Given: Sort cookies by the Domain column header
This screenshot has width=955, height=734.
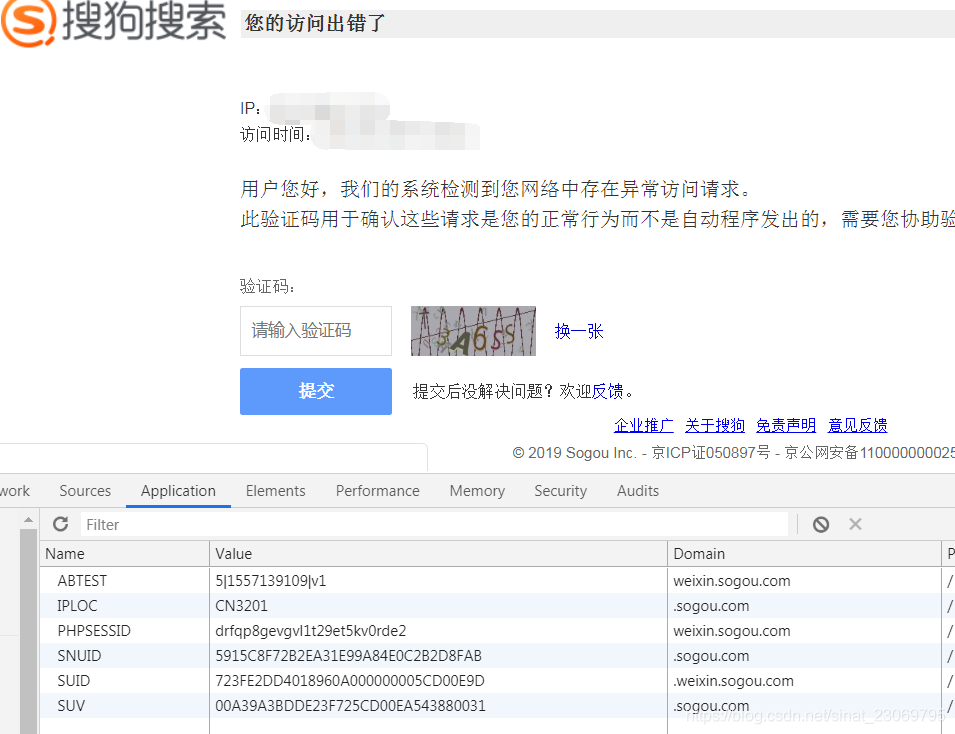Looking at the screenshot, I should click(804, 554).
